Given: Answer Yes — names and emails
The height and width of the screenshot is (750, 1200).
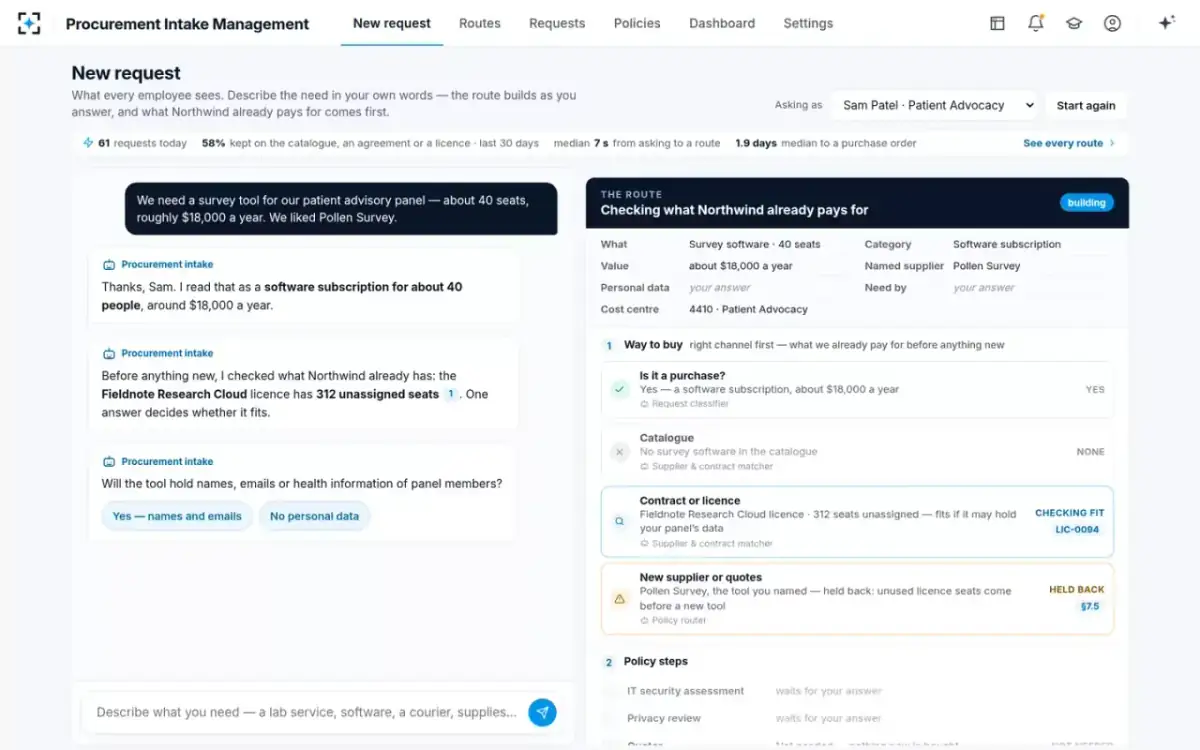Looking at the screenshot, I should click(177, 516).
